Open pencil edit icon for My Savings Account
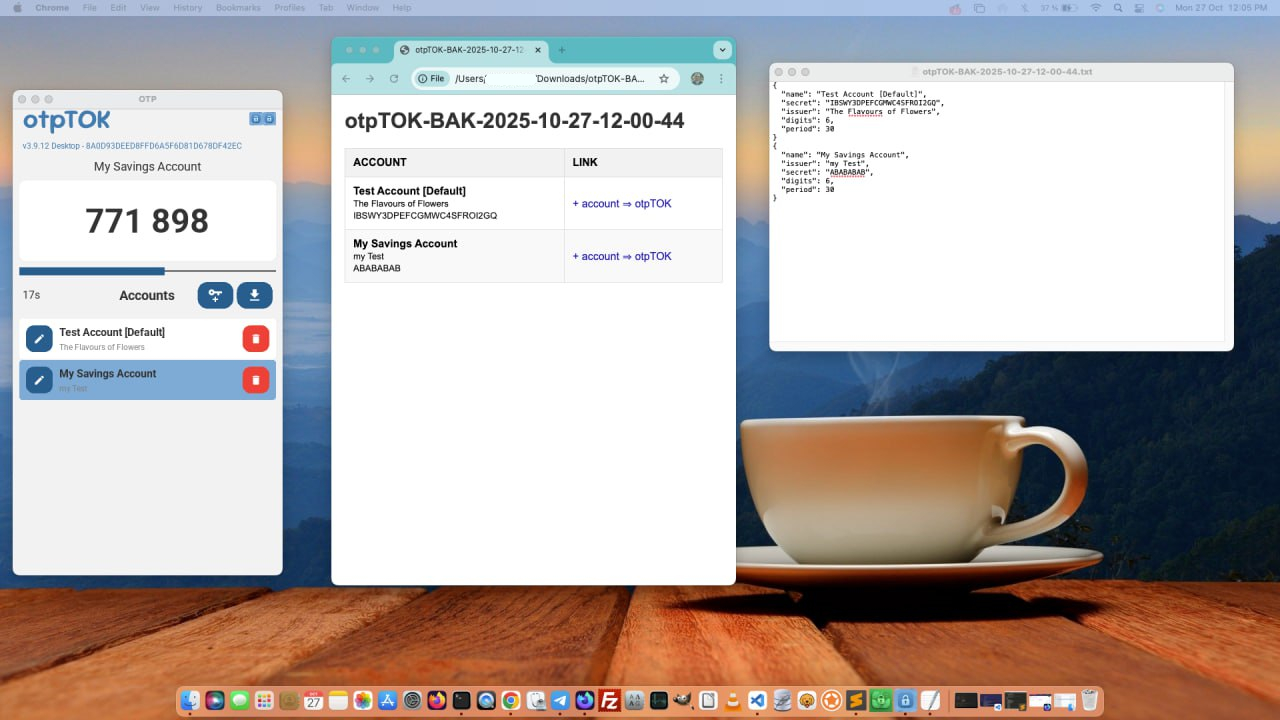 tap(38, 380)
